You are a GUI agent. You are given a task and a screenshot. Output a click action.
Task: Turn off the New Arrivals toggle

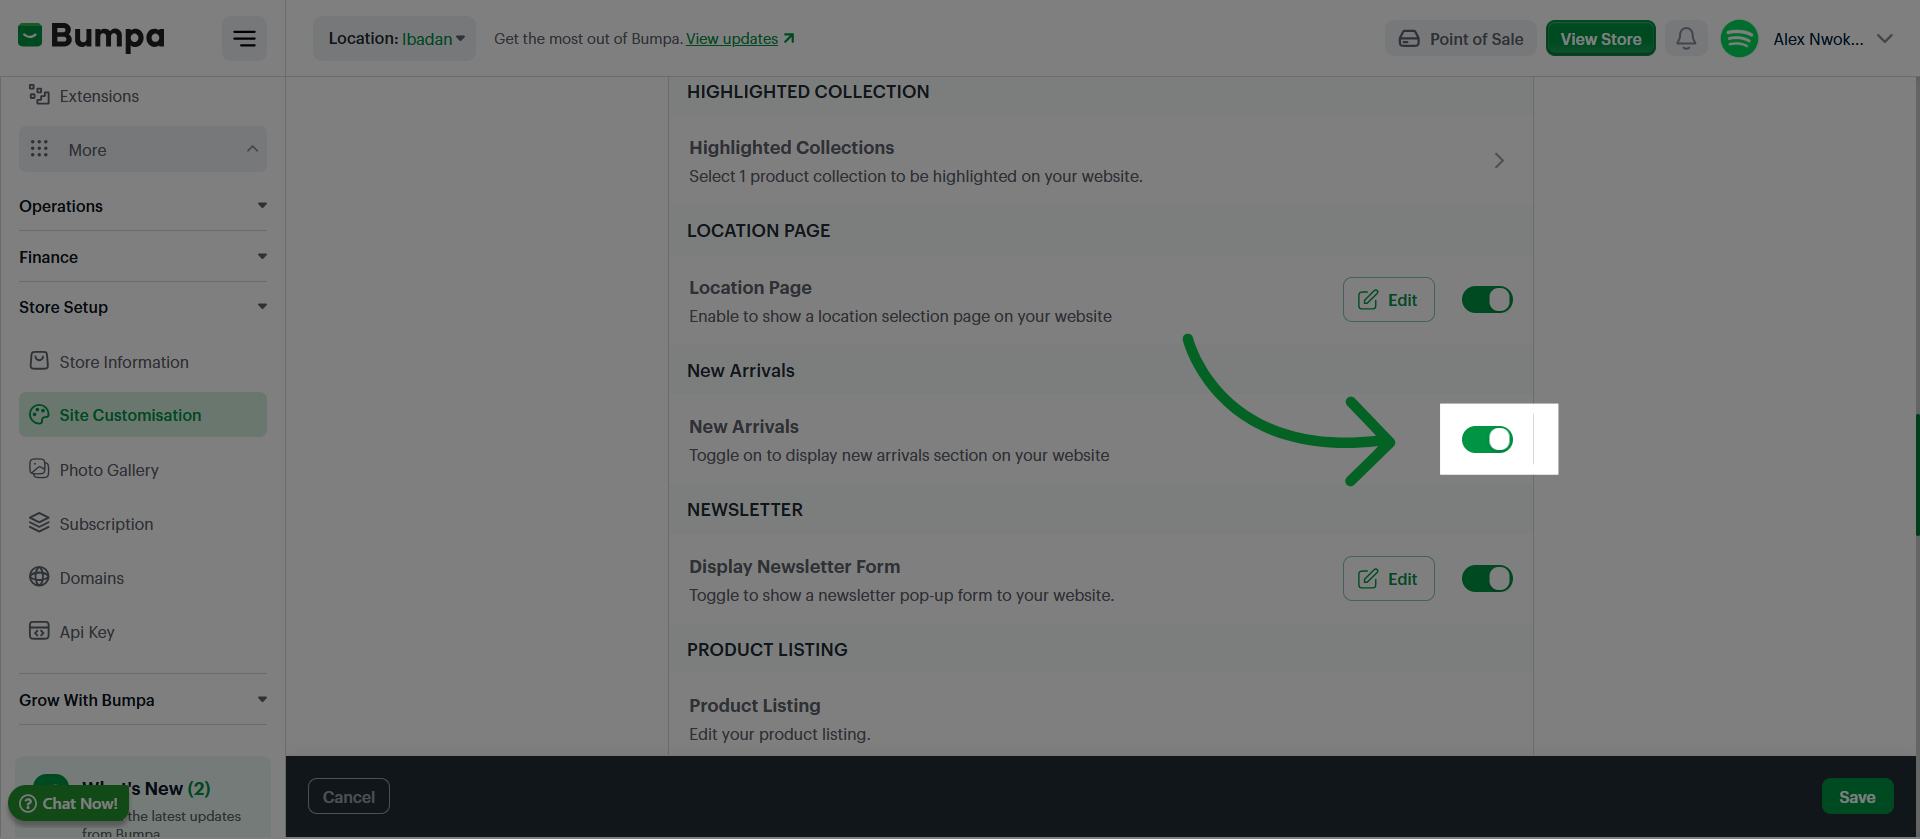[x=1487, y=439]
